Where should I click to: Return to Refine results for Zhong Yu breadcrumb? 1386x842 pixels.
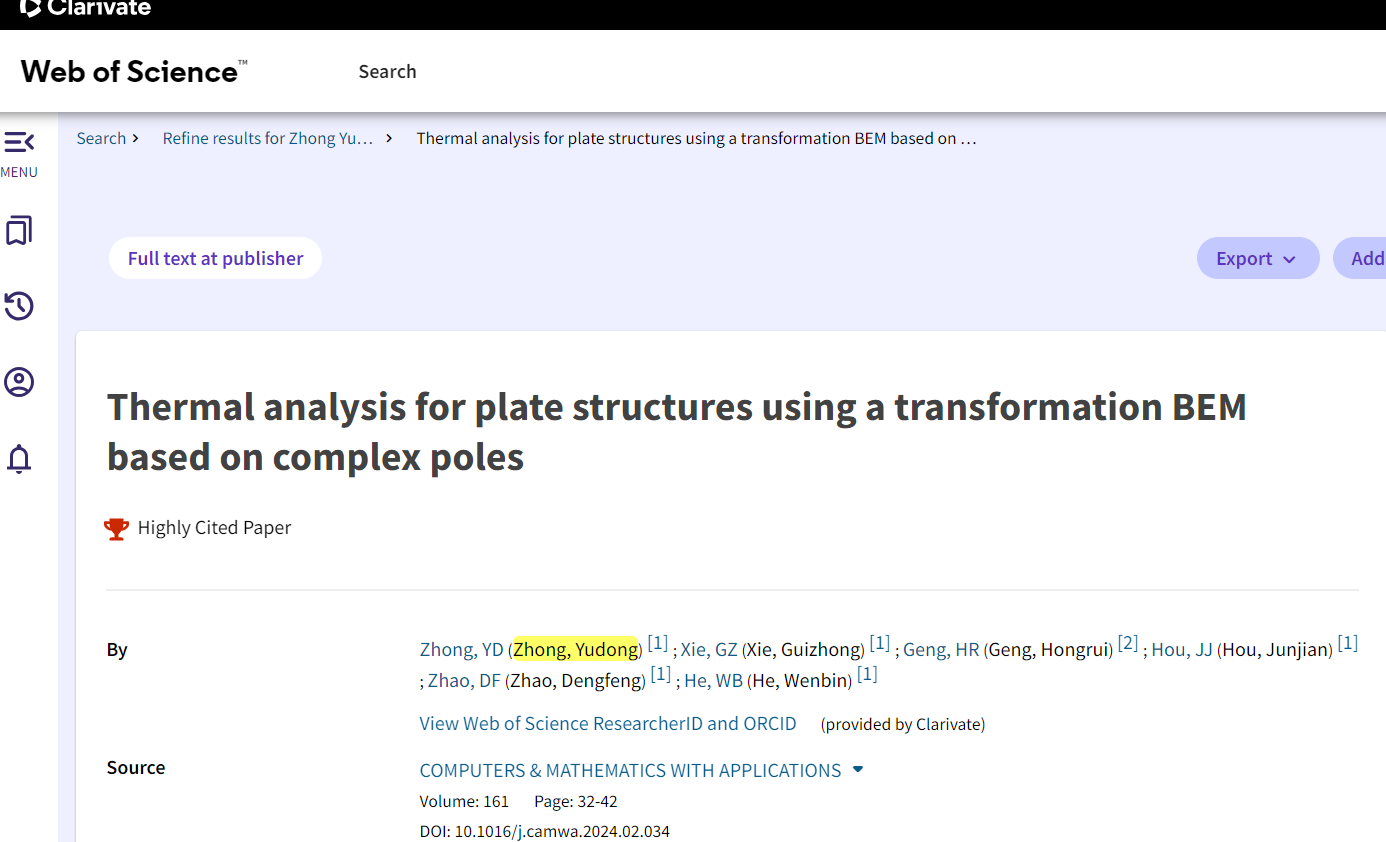coord(268,138)
